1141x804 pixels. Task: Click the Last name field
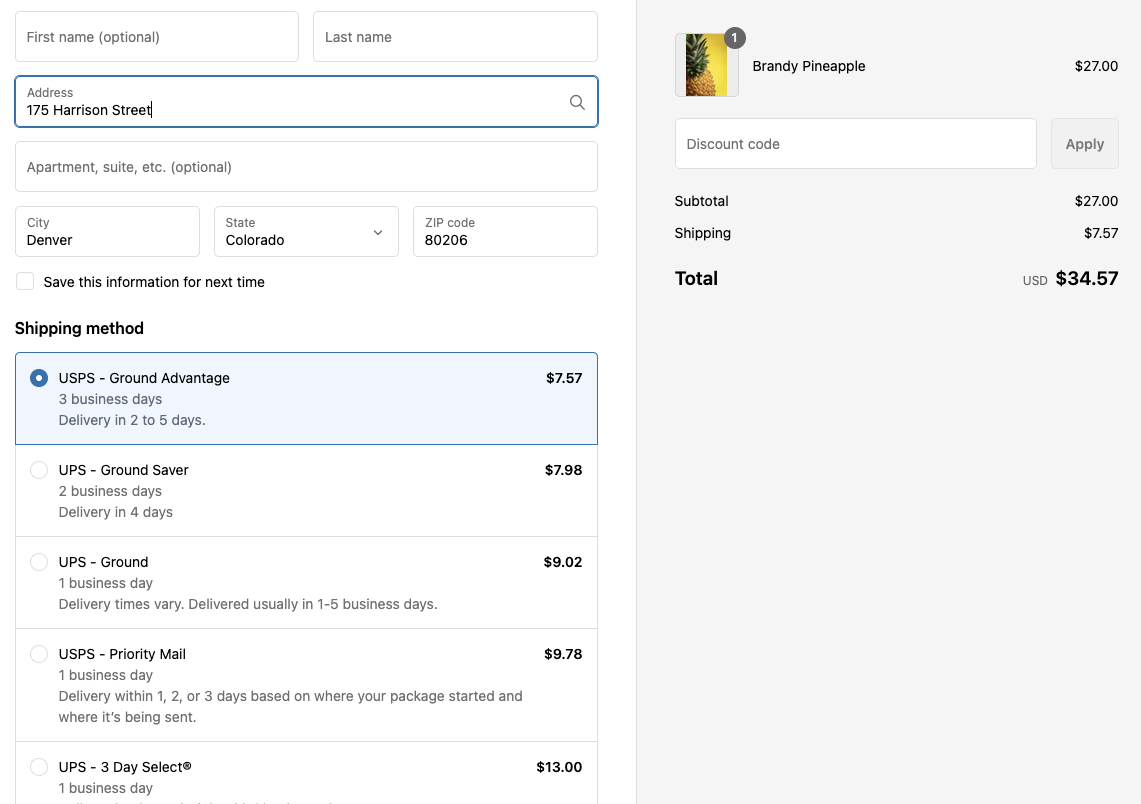[x=455, y=36]
